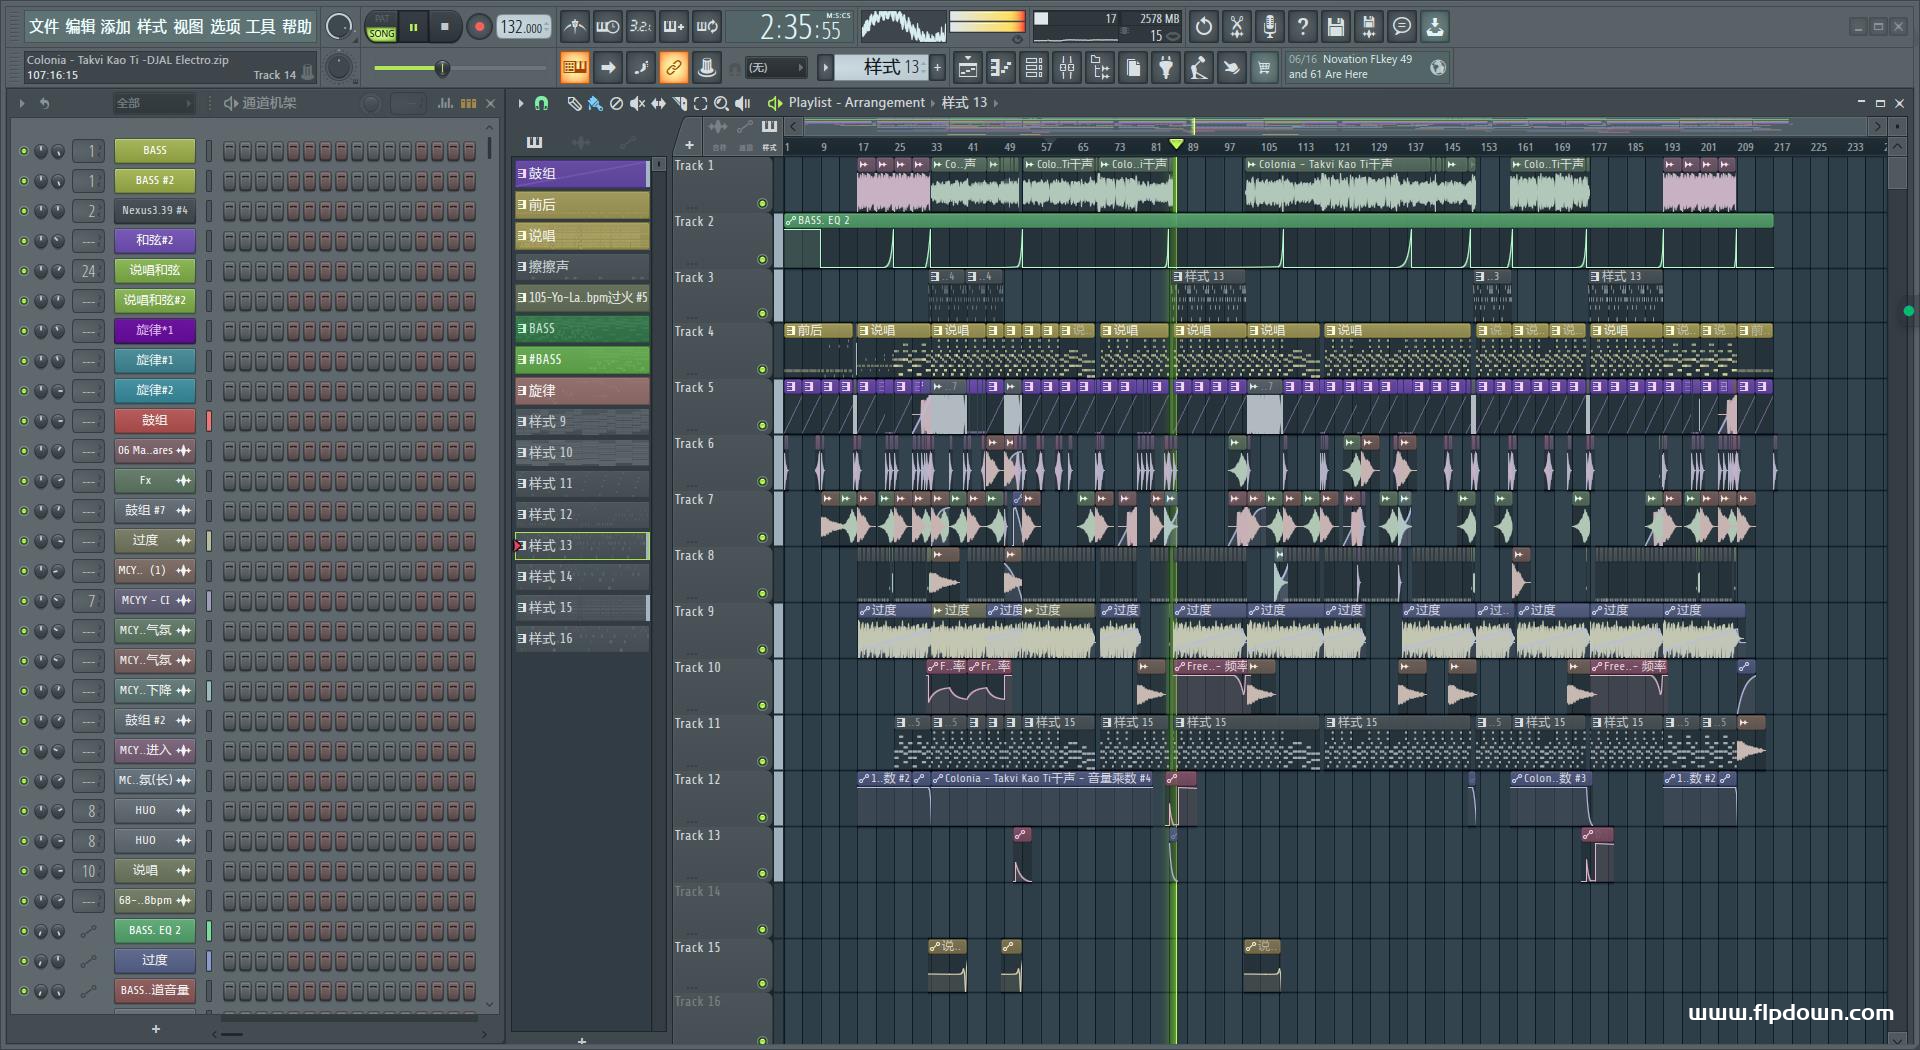This screenshot has width=1920, height=1050.
Task: Select the mute tool in playlist toolbar
Action: 637,103
